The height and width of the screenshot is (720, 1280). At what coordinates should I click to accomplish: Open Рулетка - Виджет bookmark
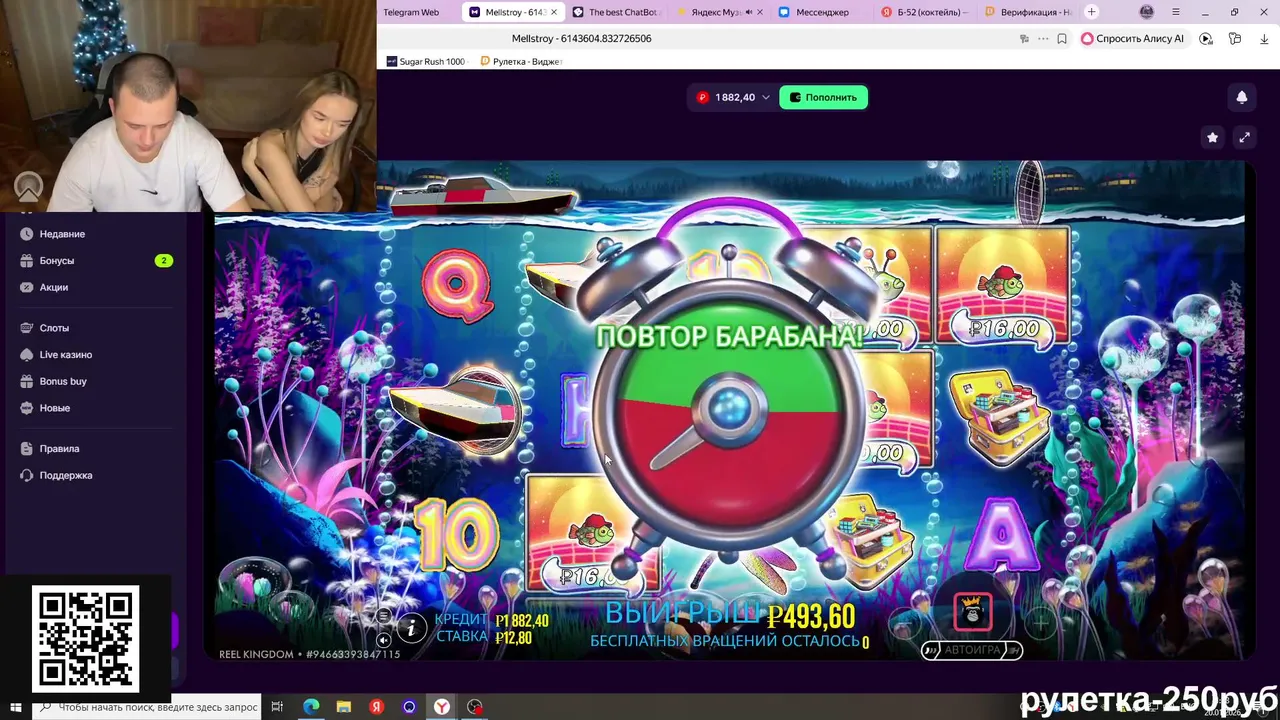point(521,61)
